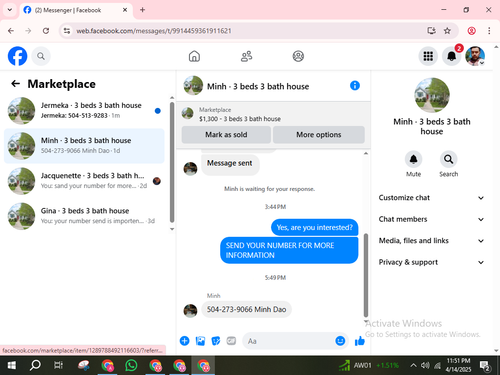The image size is (500, 375).
Task: Go back using the Marketplace back arrow
Action: coord(15,84)
